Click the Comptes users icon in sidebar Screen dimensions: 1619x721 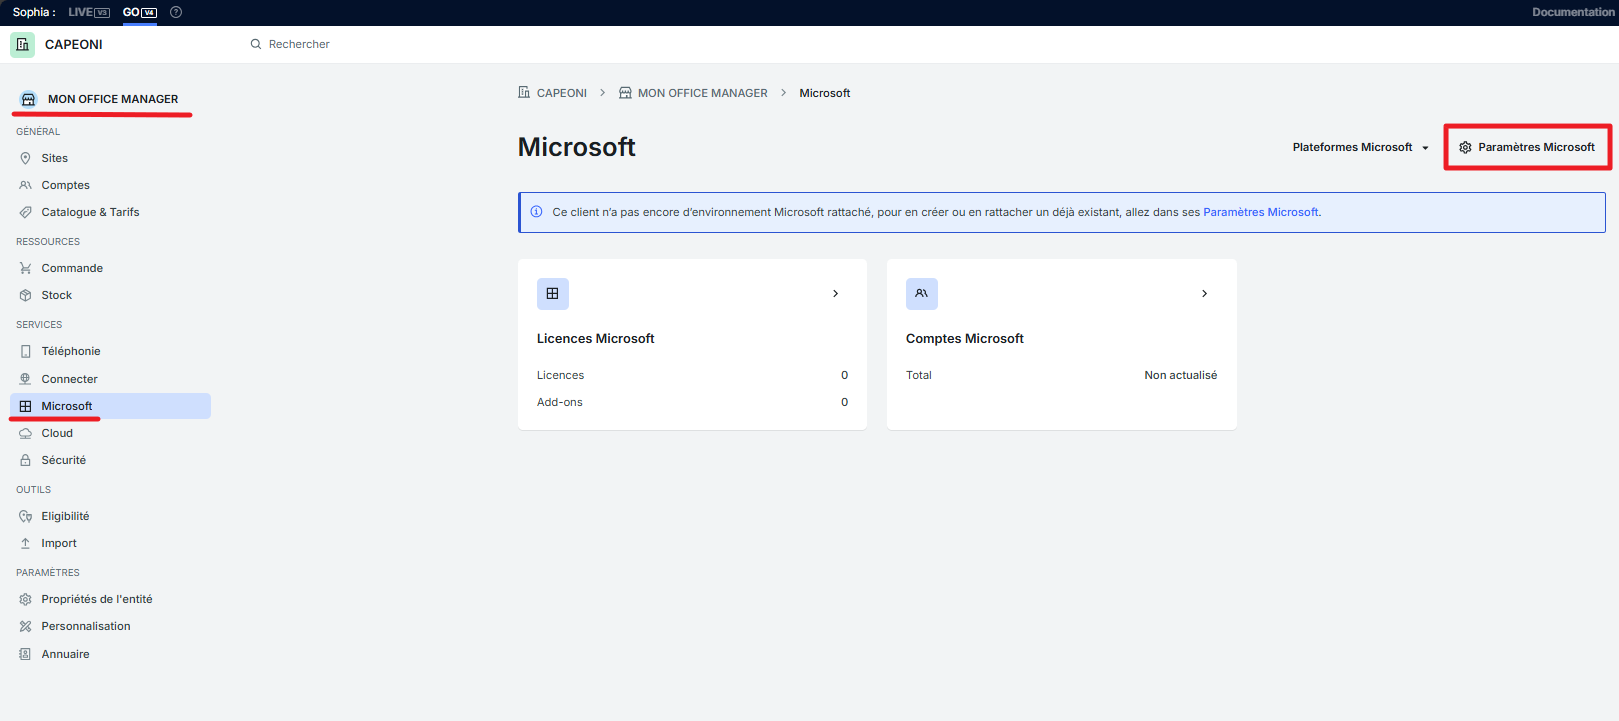pyautogui.click(x=26, y=185)
